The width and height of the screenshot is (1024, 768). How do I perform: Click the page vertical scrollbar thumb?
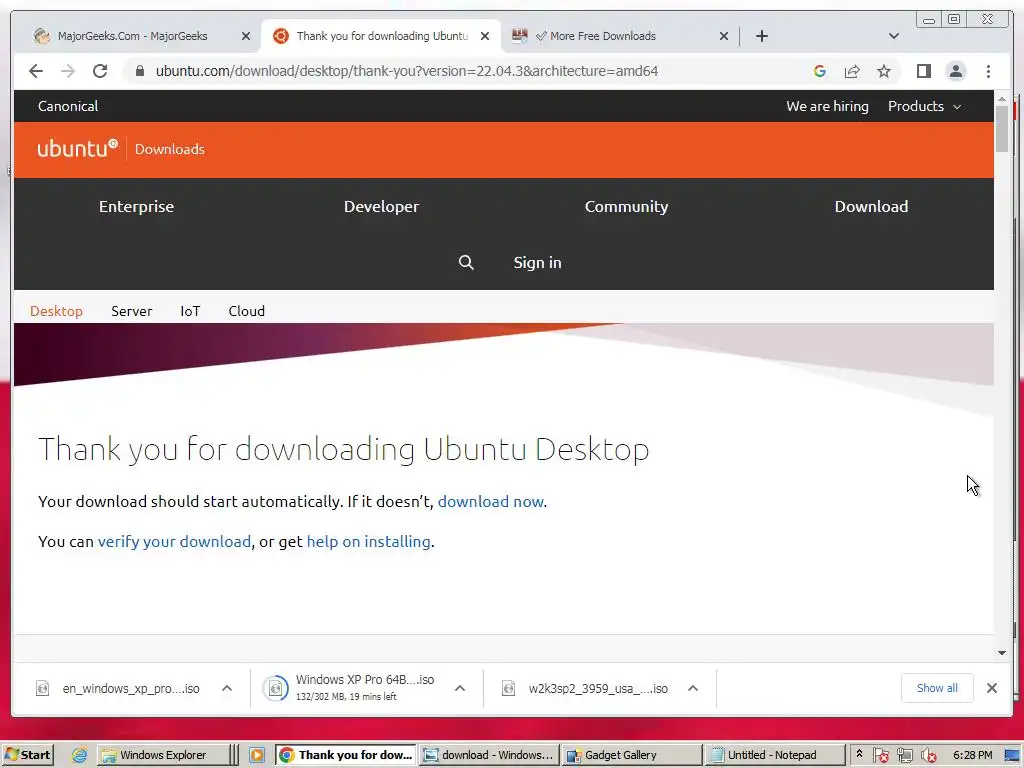[1002, 128]
